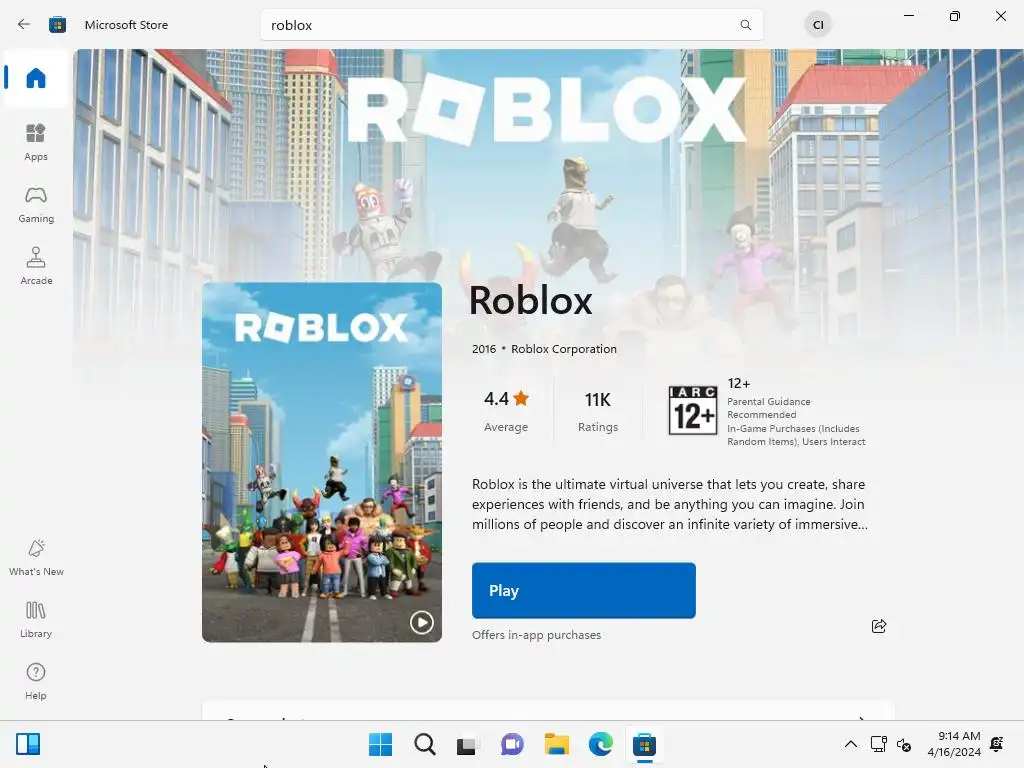
Task: Open the Library section
Action: pos(36,620)
